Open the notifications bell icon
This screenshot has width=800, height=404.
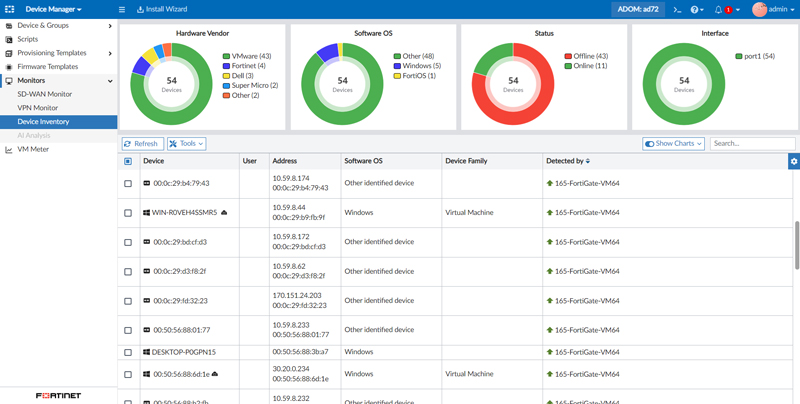pos(718,9)
